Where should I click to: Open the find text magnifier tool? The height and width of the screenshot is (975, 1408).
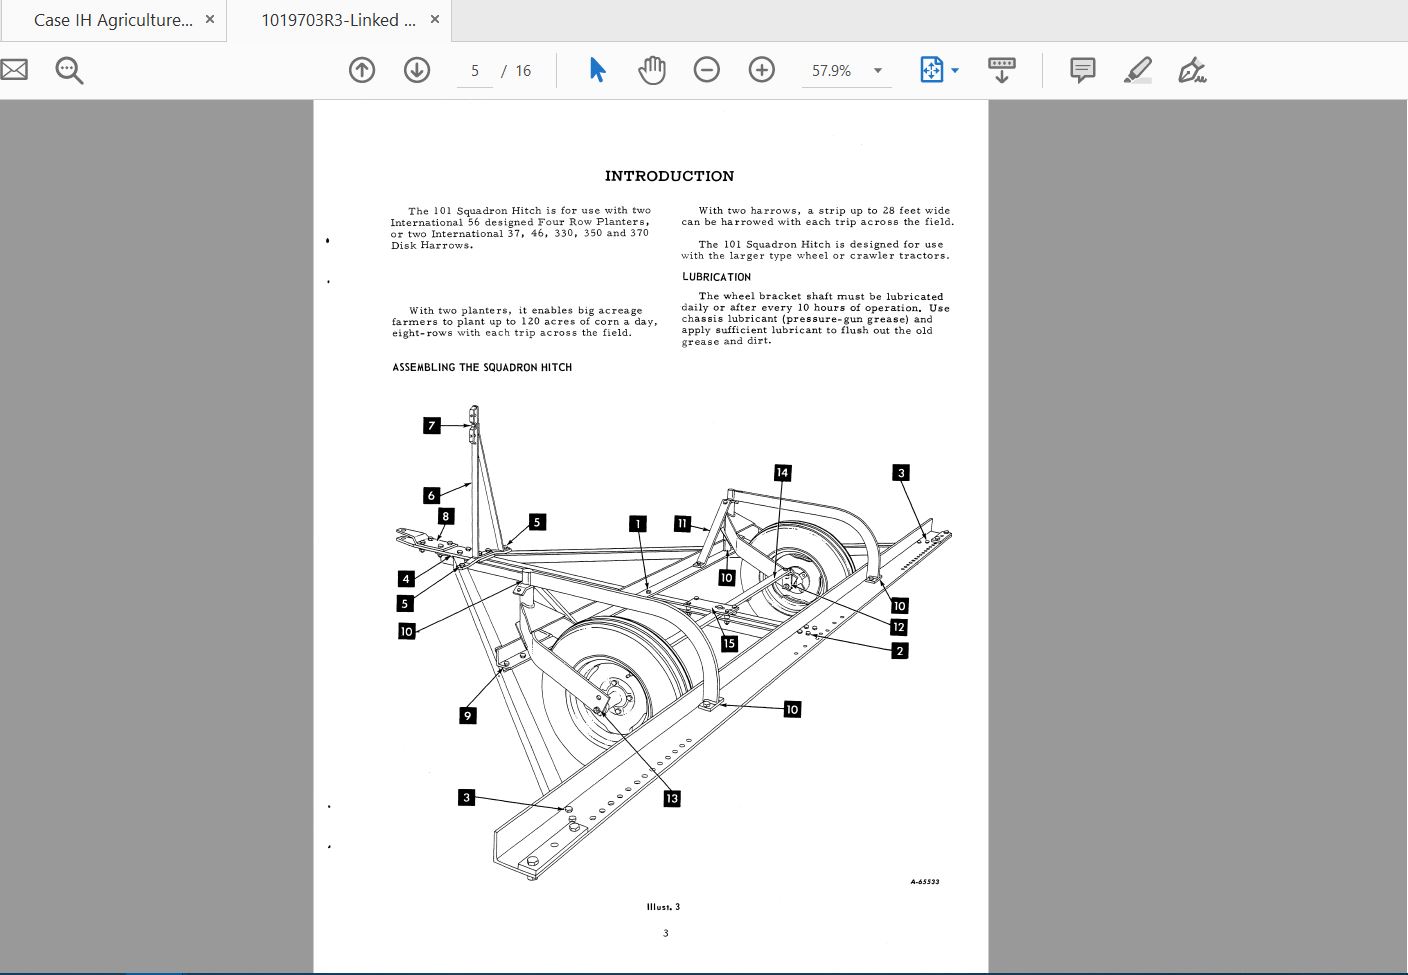(69, 71)
